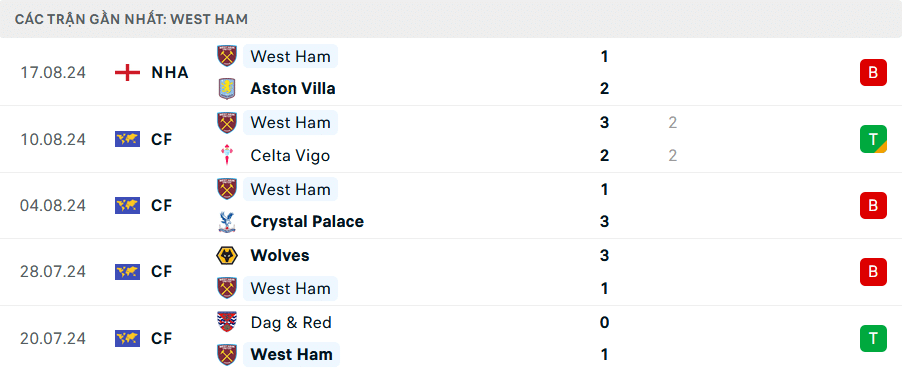Open the Aston Villa team link

(x=293, y=89)
